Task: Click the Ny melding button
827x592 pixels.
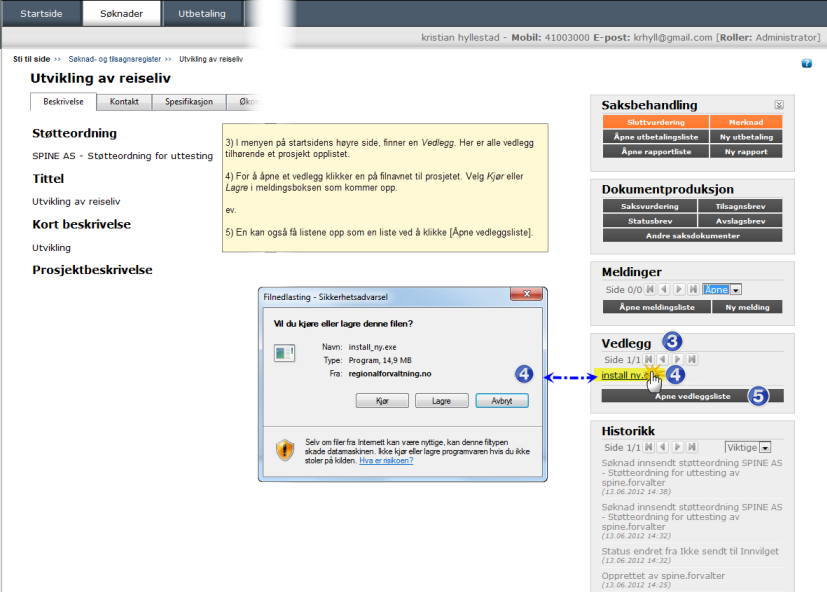Action: pos(747,307)
